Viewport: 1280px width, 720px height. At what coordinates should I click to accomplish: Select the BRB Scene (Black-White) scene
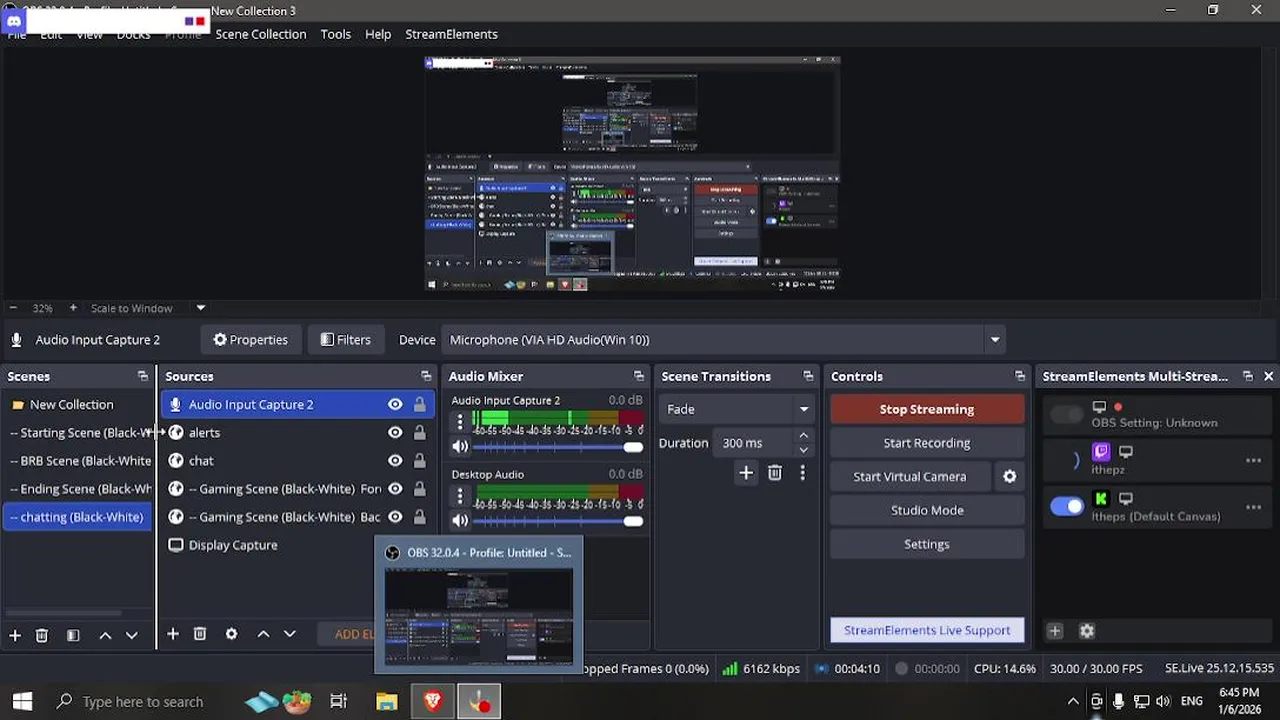78,461
